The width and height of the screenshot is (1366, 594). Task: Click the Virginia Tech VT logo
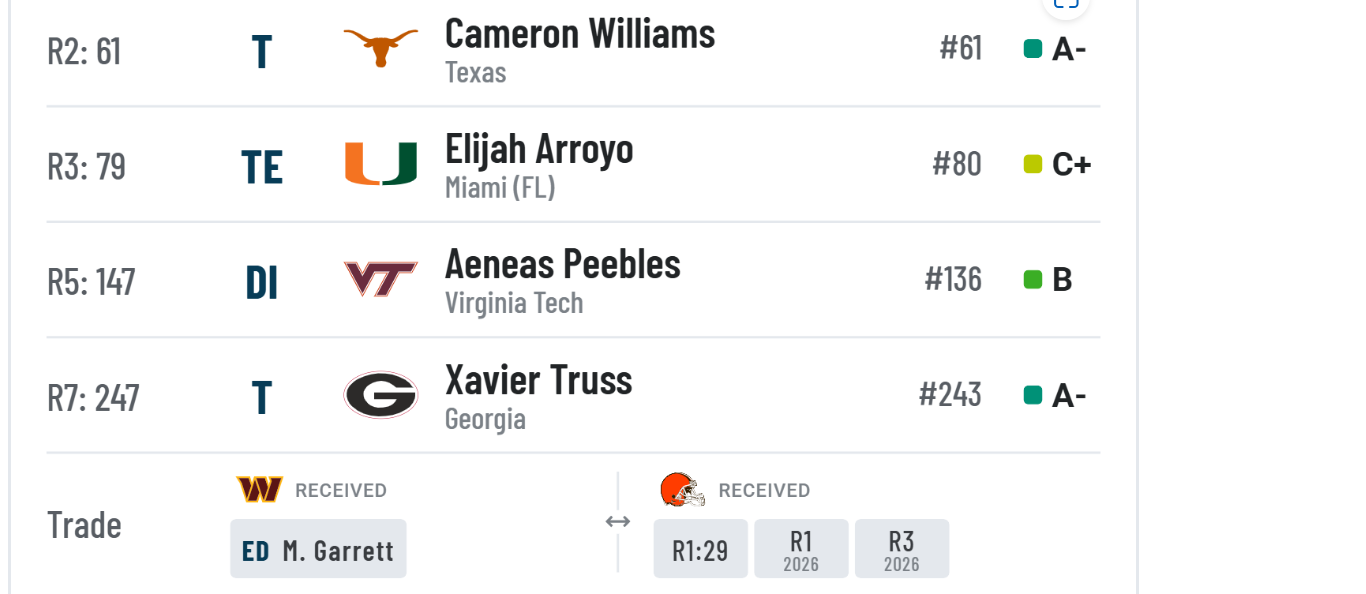pyautogui.click(x=380, y=280)
